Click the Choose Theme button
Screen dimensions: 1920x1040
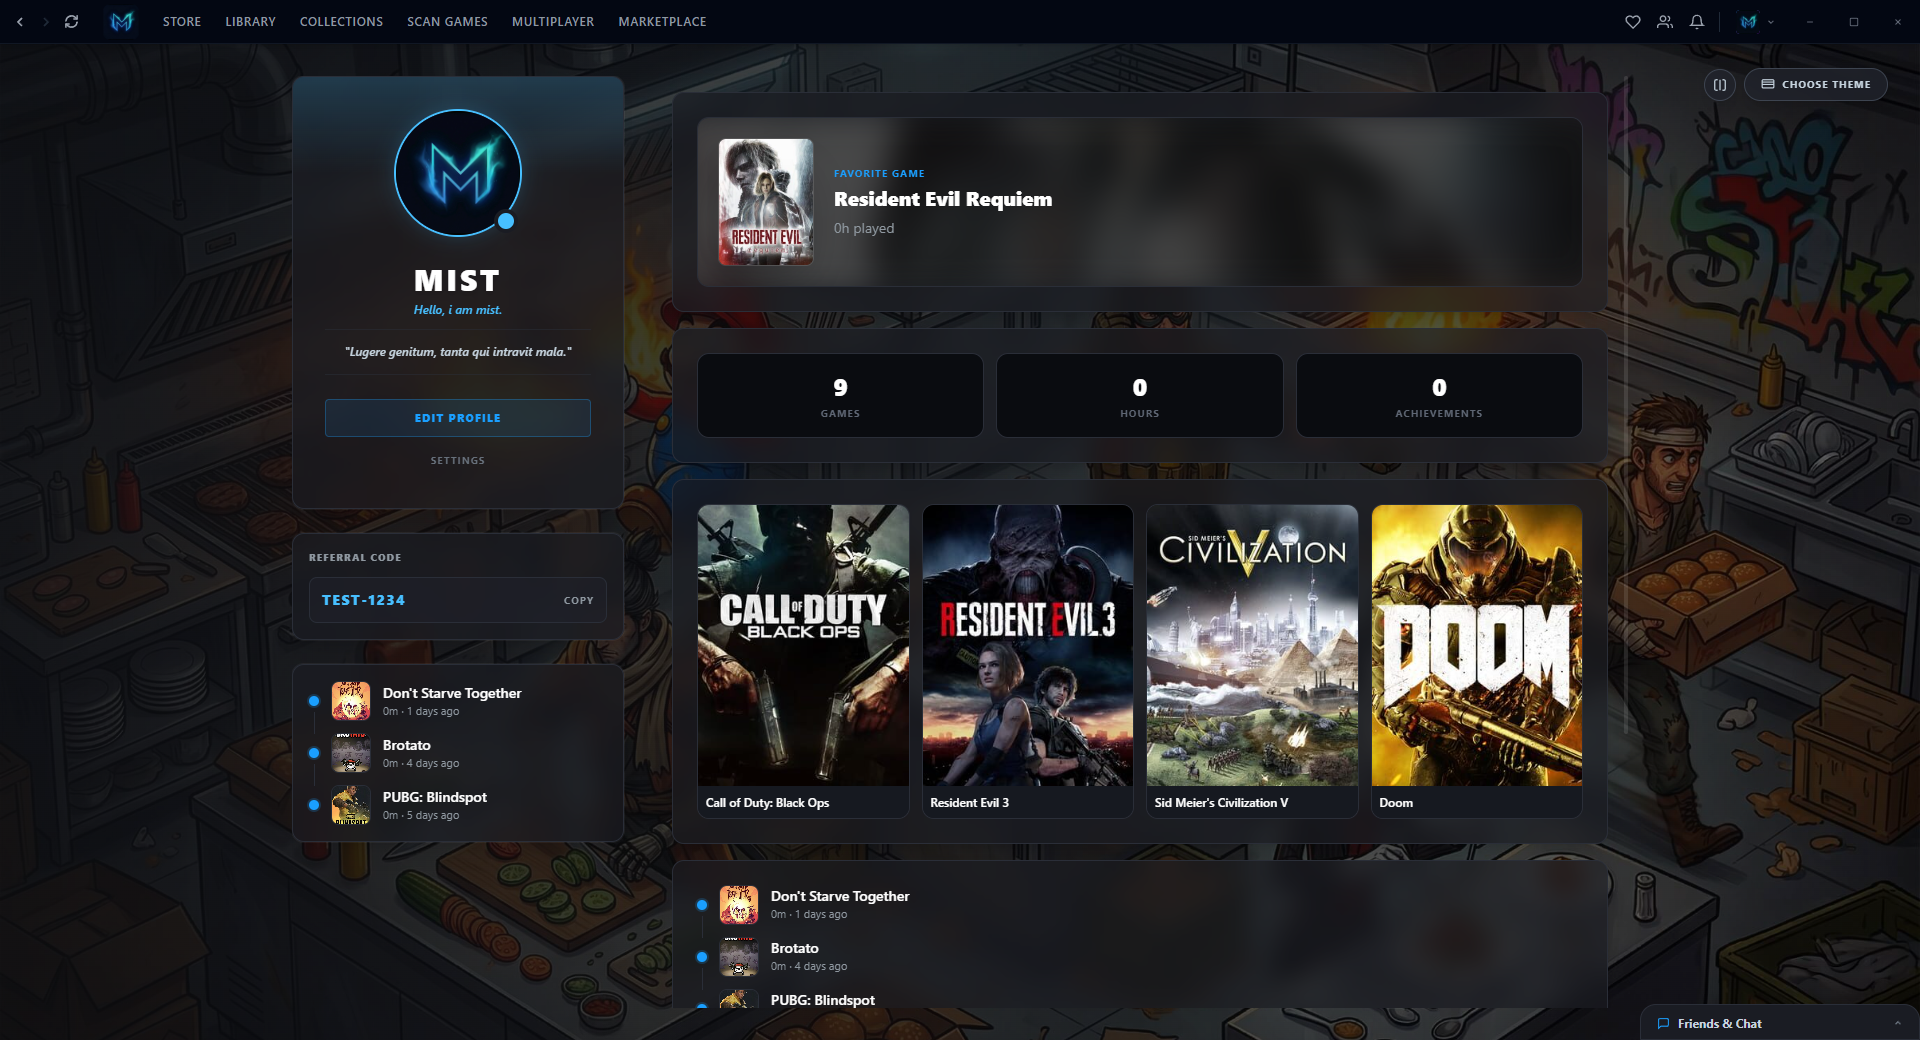(x=1816, y=84)
